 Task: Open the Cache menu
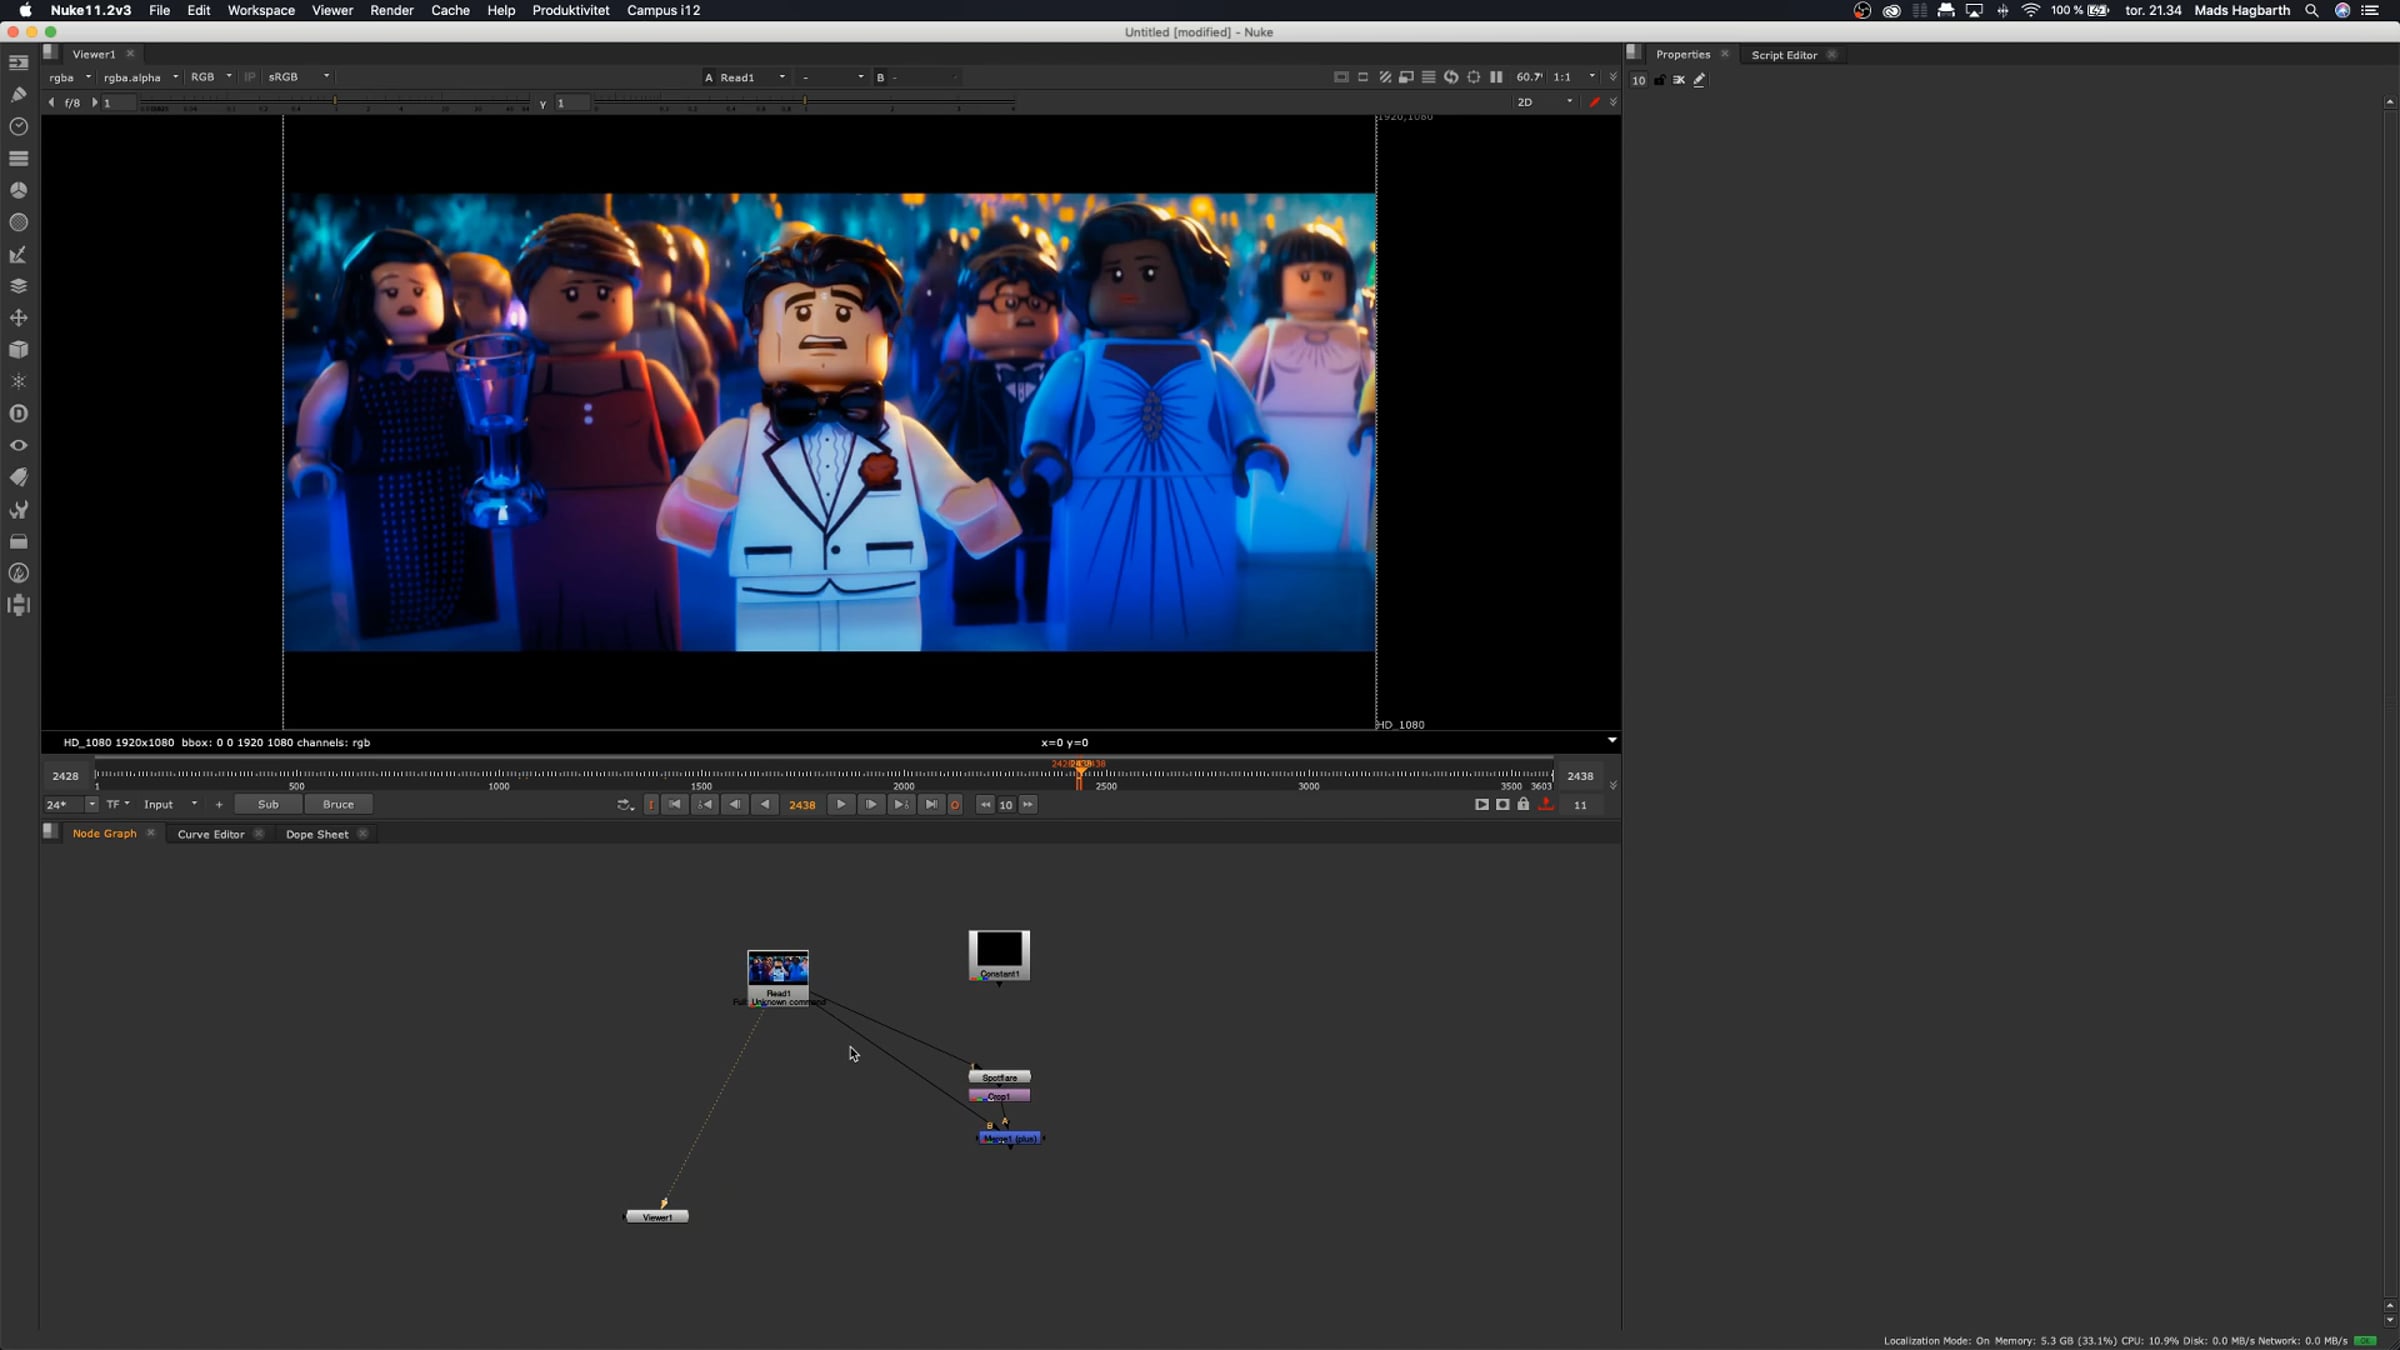[x=450, y=10]
